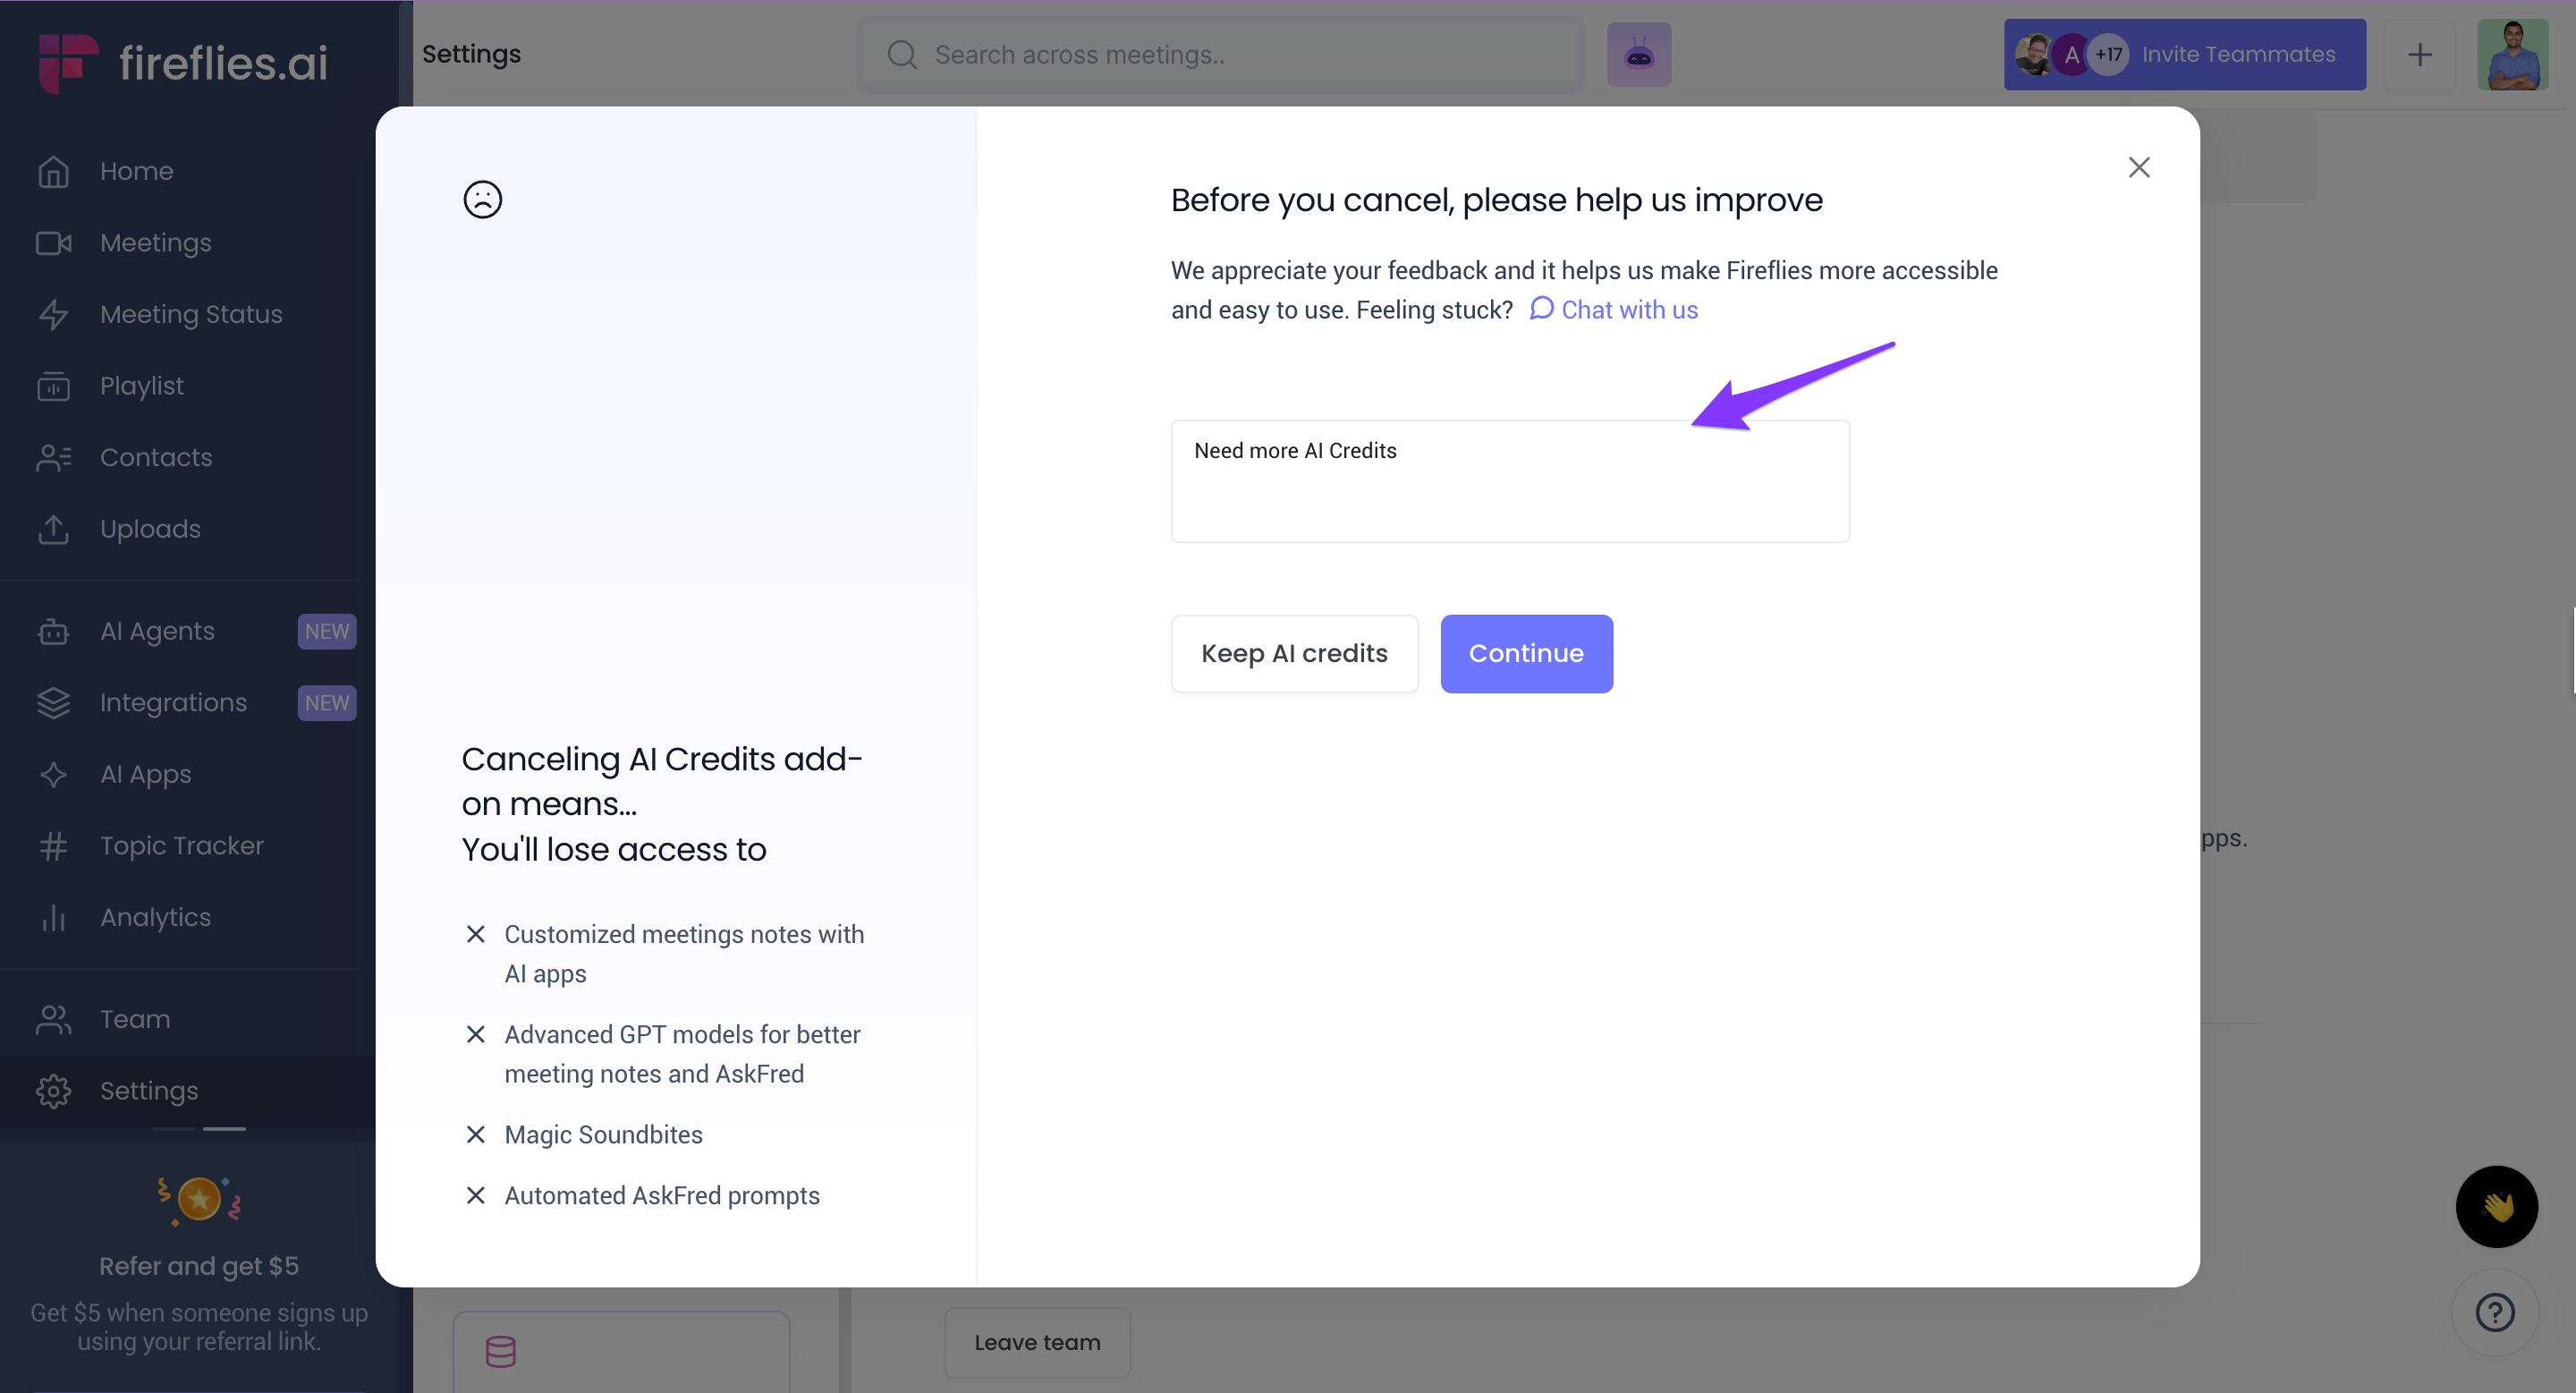Image resolution: width=2576 pixels, height=1393 pixels.
Task: Open the Meetings camera icon
Action: click(53, 243)
